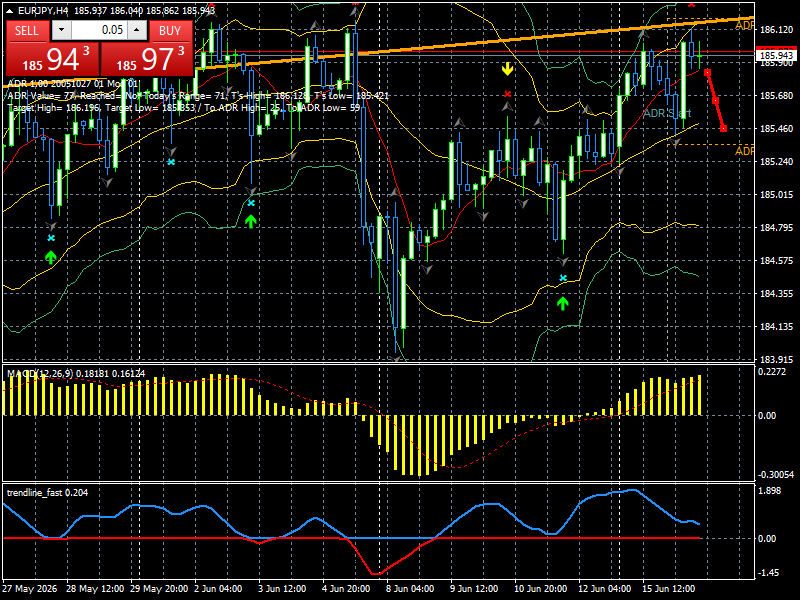Click trendline scale value -1.45

tap(768, 572)
